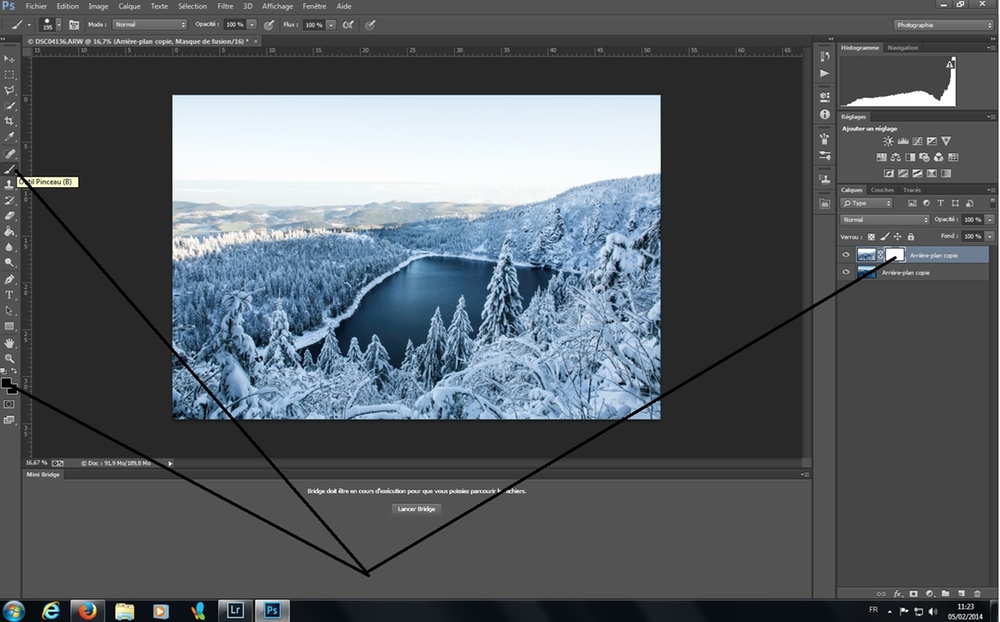Open the Calque menu
This screenshot has height=622, width=1000.
129,6
